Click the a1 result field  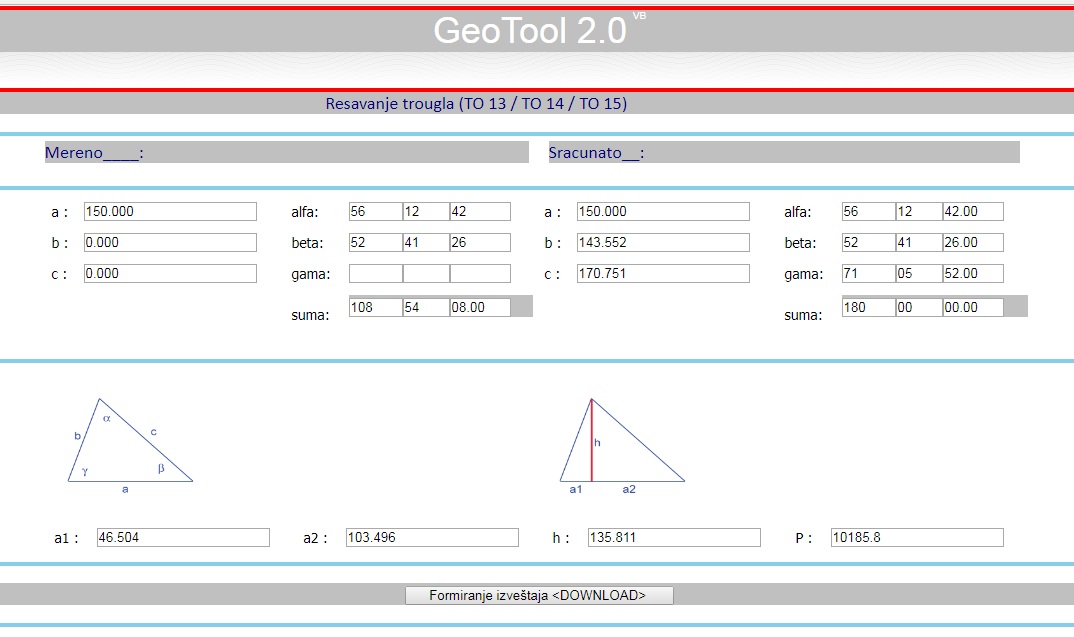click(x=182, y=538)
